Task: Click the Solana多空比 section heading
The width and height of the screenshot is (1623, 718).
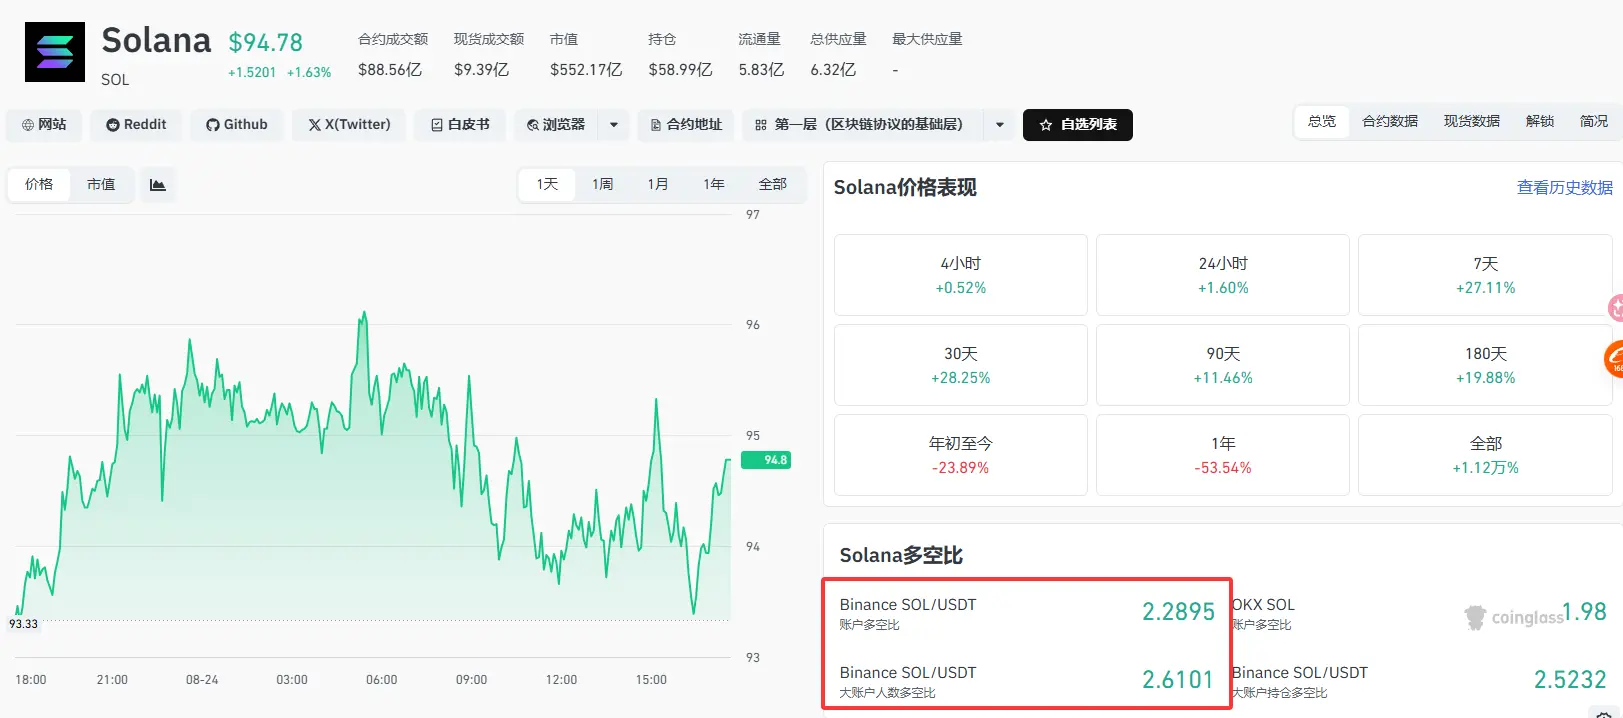Action: [901, 555]
